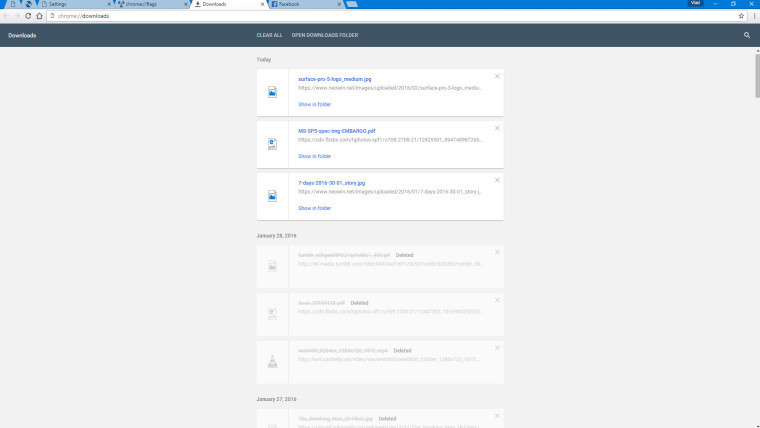Open the 7-days story.jpg download
This screenshot has height=428, width=760.
(332, 183)
